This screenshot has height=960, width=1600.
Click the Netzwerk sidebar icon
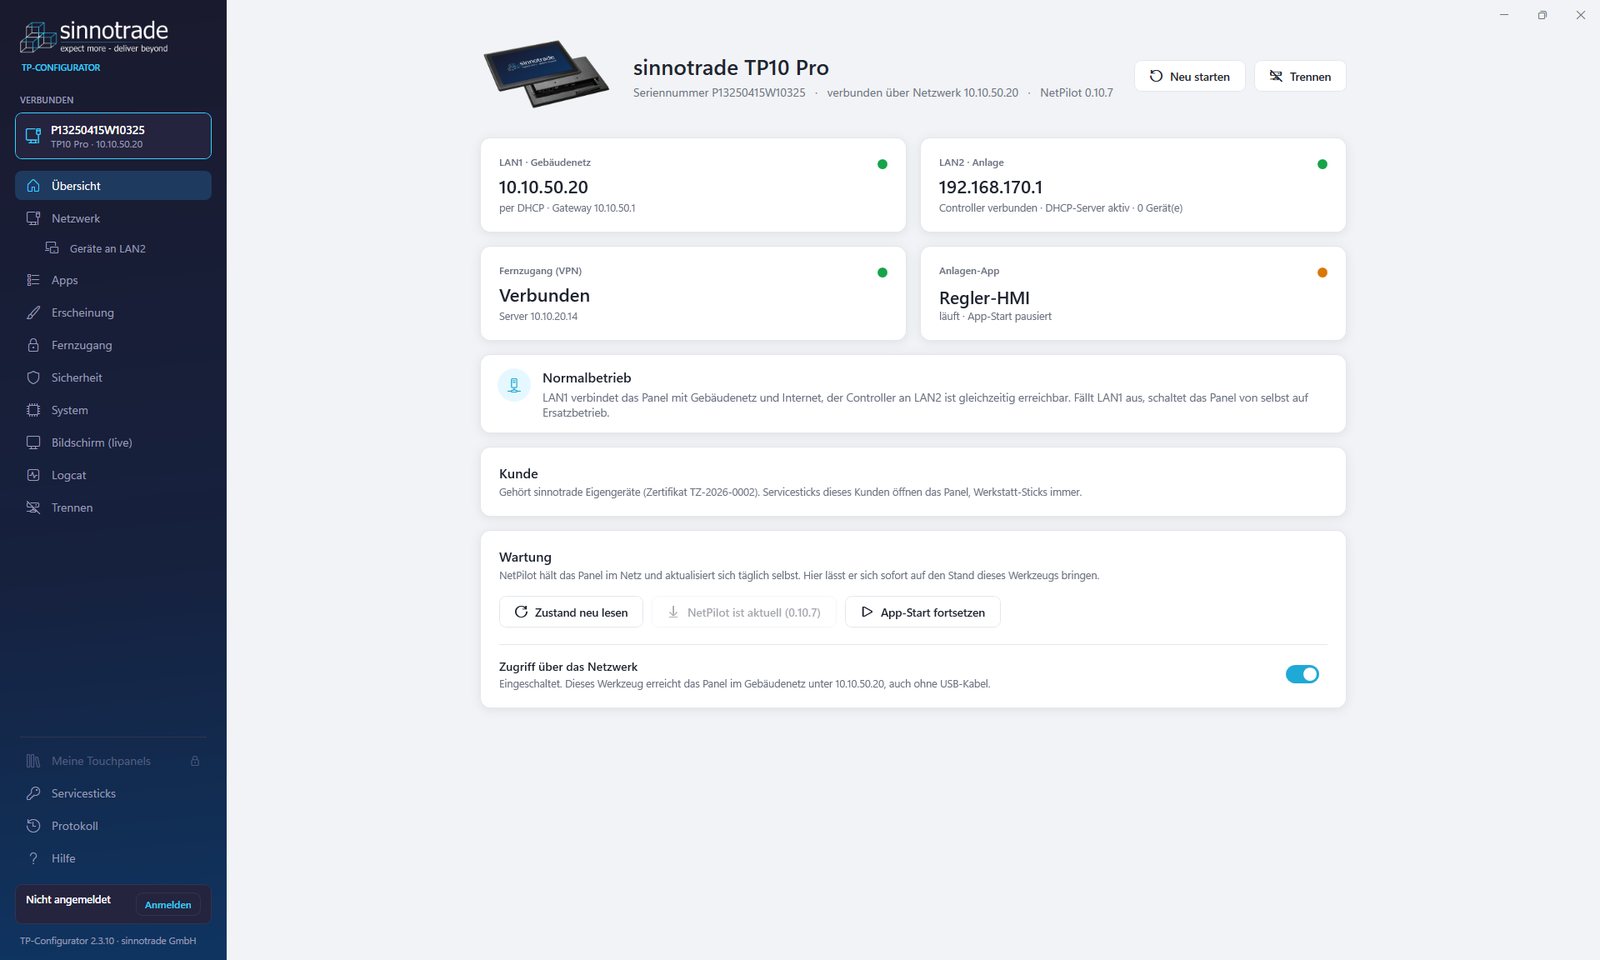click(33, 218)
